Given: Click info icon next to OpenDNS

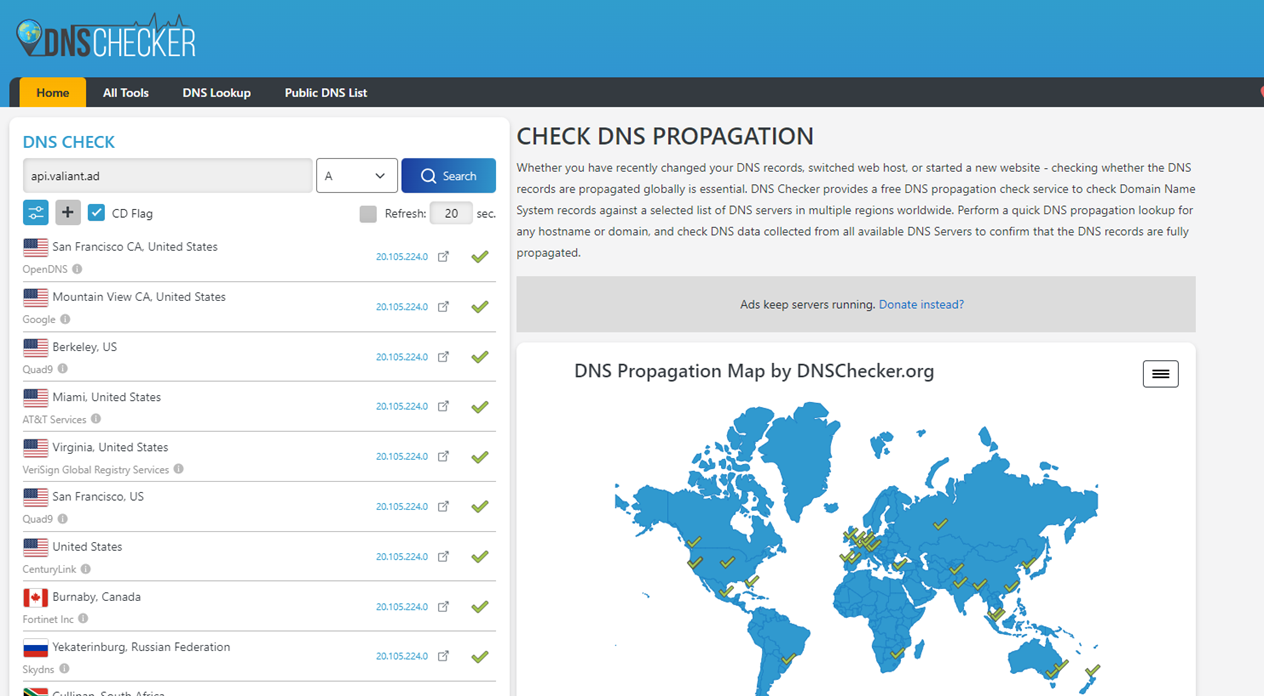Looking at the screenshot, I should pyautogui.click(x=77, y=269).
